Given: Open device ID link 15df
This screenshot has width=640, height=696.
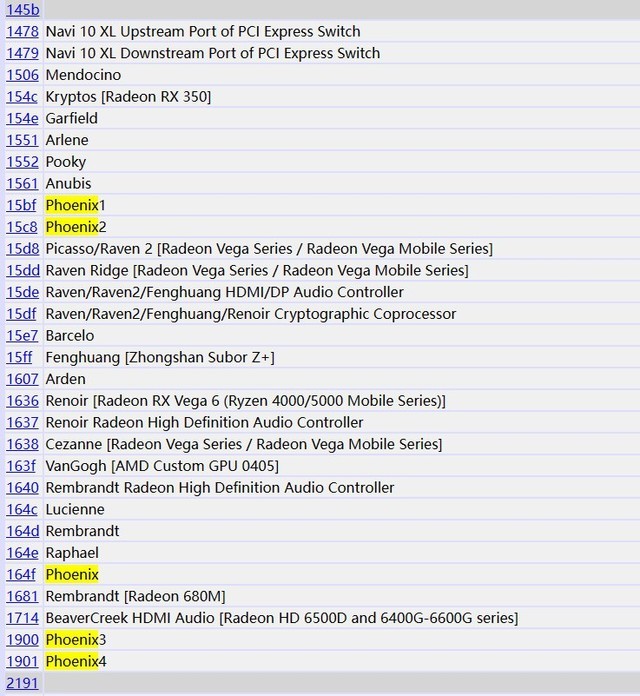Looking at the screenshot, I should coord(21,314).
